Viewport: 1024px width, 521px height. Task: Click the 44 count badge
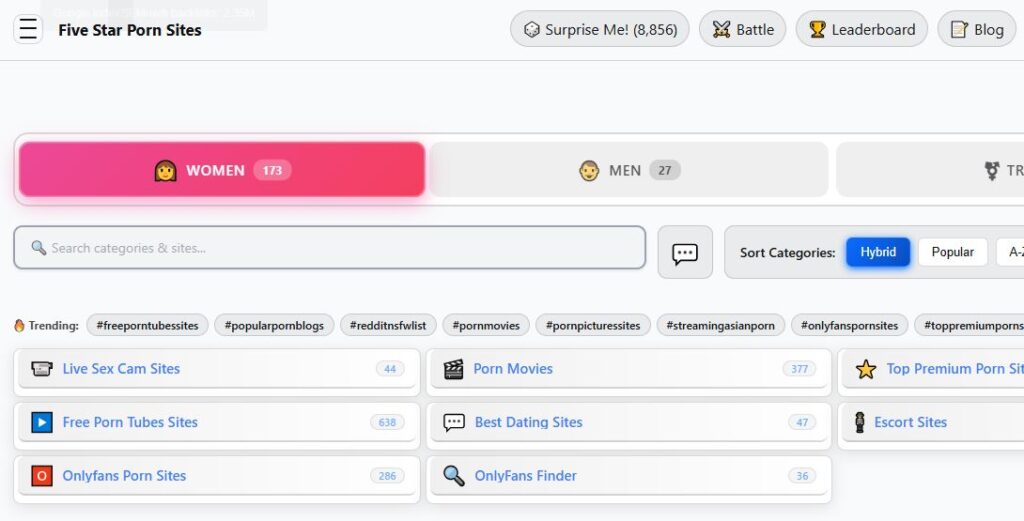(x=390, y=369)
